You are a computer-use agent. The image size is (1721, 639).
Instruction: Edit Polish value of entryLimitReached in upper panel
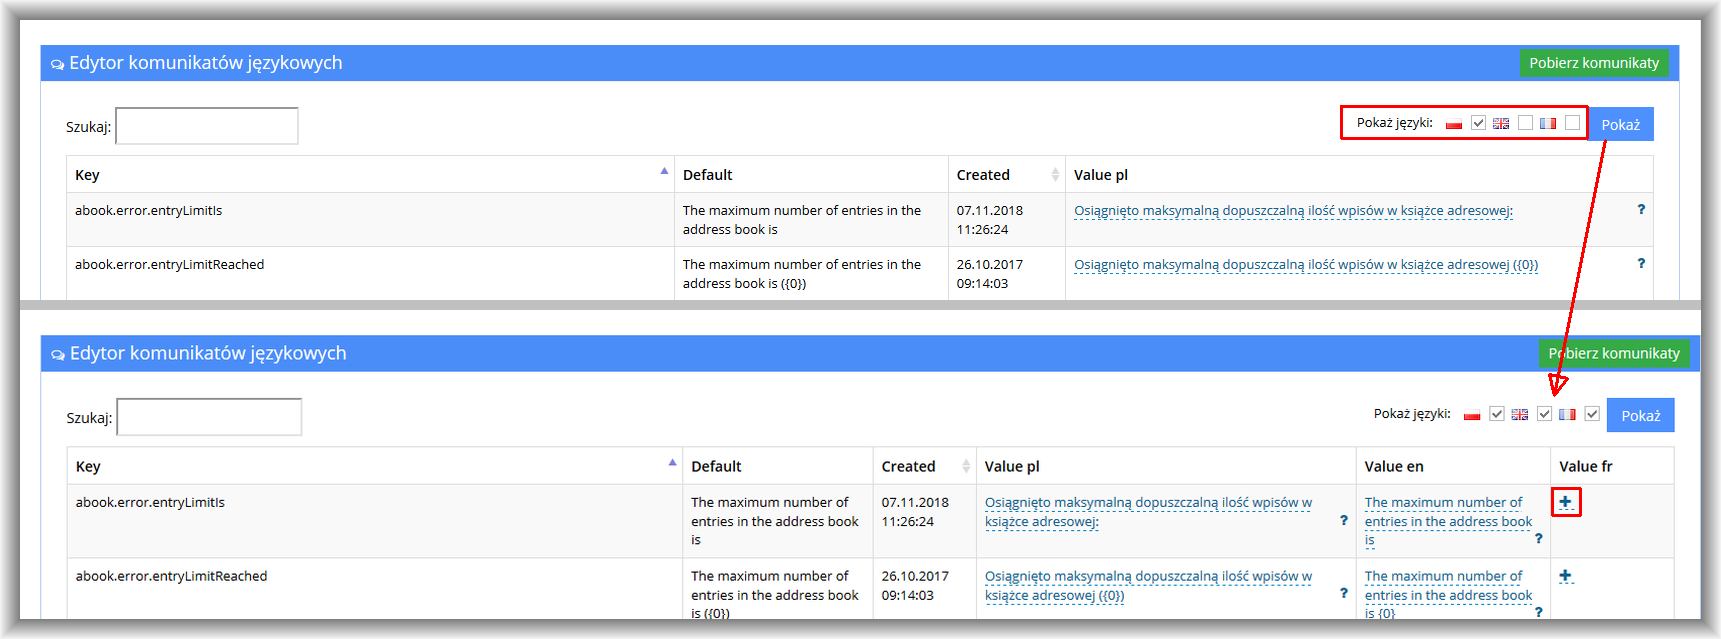pyautogui.click(x=1306, y=265)
